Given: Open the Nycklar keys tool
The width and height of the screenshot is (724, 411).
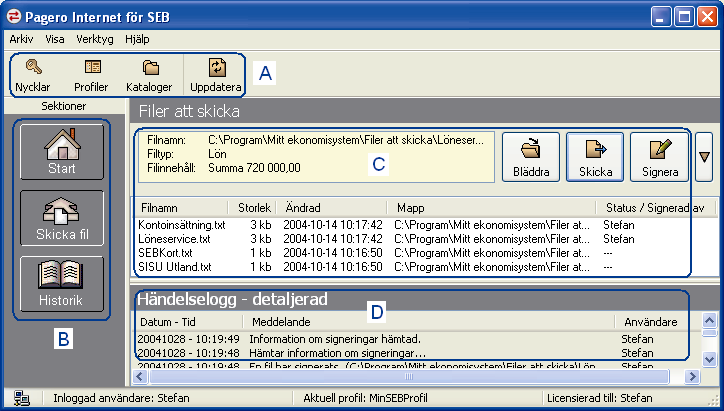Looking at the screenshot, I should (x=33, y=75).
